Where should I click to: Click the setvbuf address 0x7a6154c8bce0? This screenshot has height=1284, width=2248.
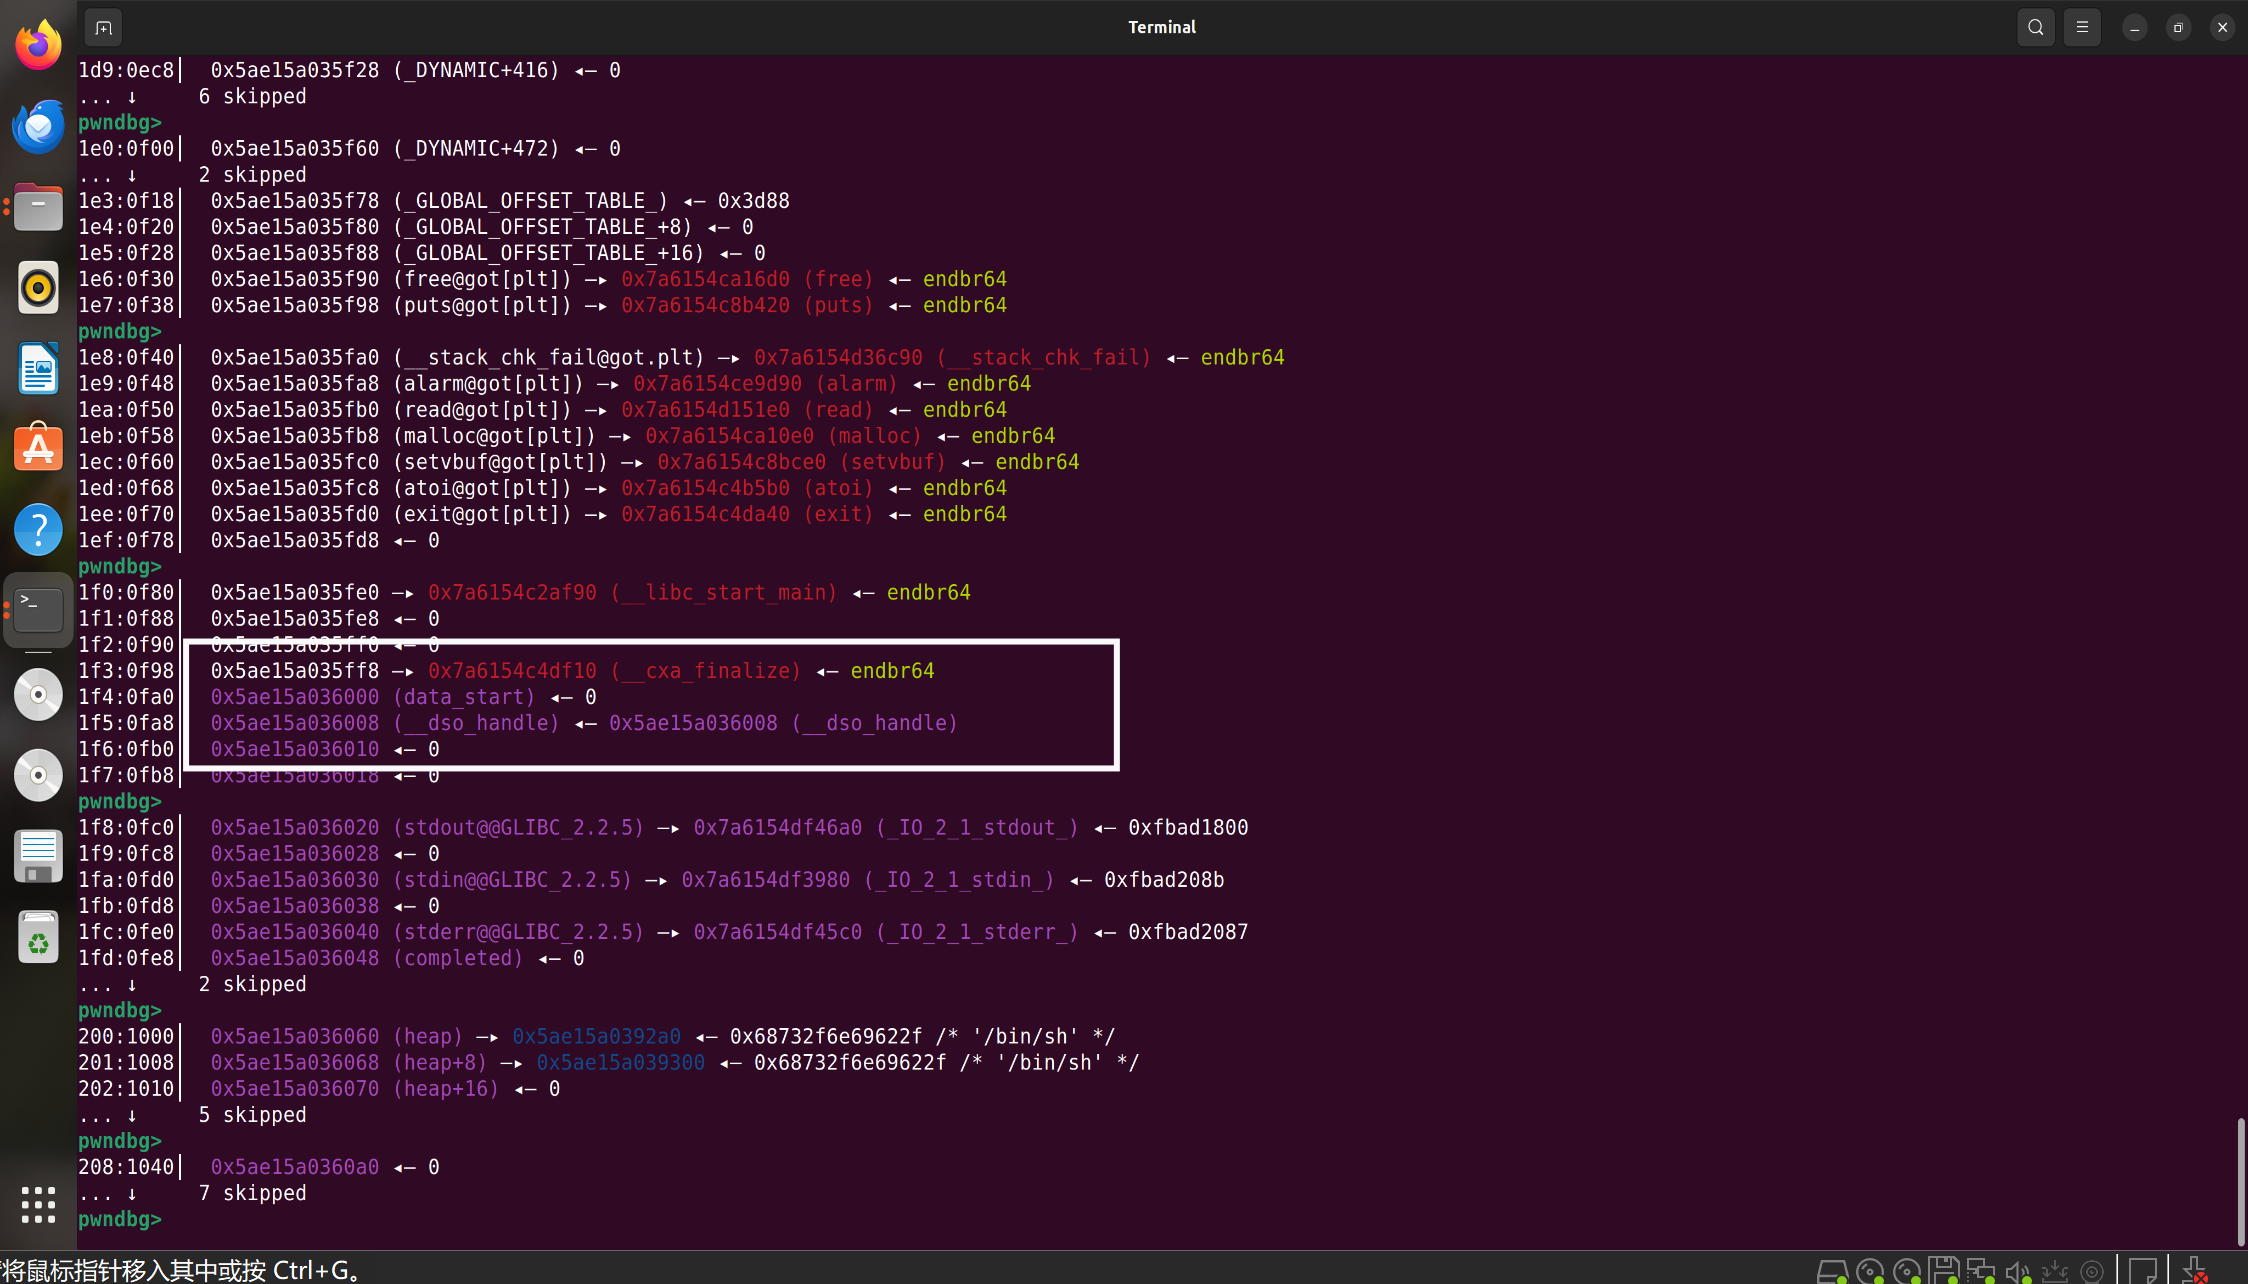[741, 462]
